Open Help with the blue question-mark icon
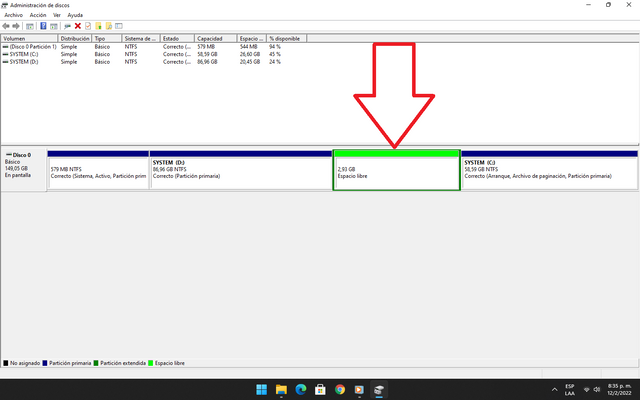 pyautogui.click(x=43, y=26)
